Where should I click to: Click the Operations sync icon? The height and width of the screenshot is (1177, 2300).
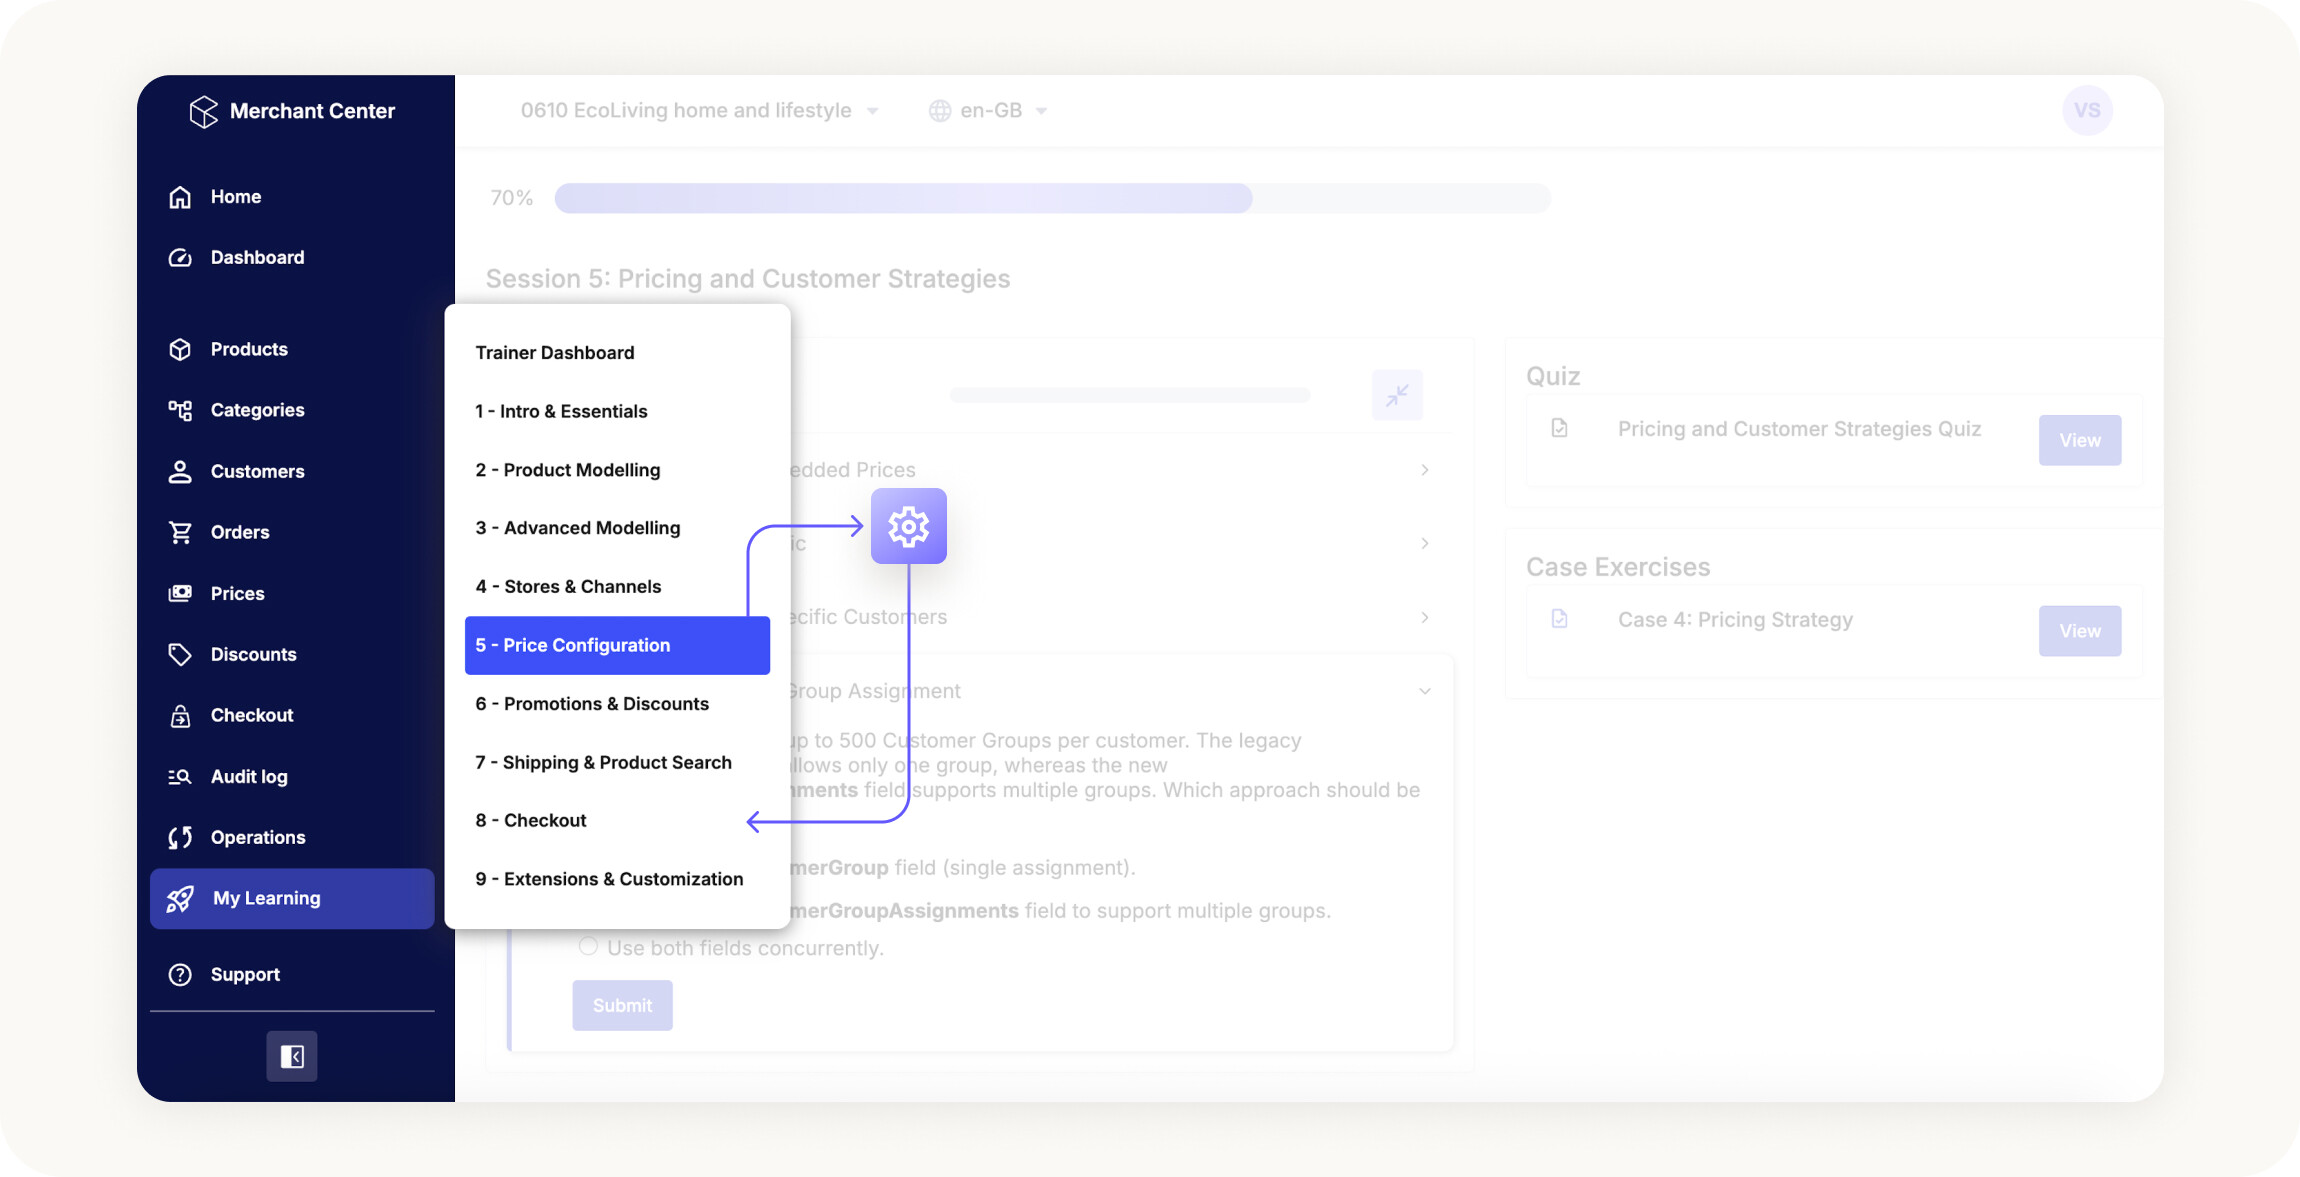pyautogui.click(x=180, y=837)
